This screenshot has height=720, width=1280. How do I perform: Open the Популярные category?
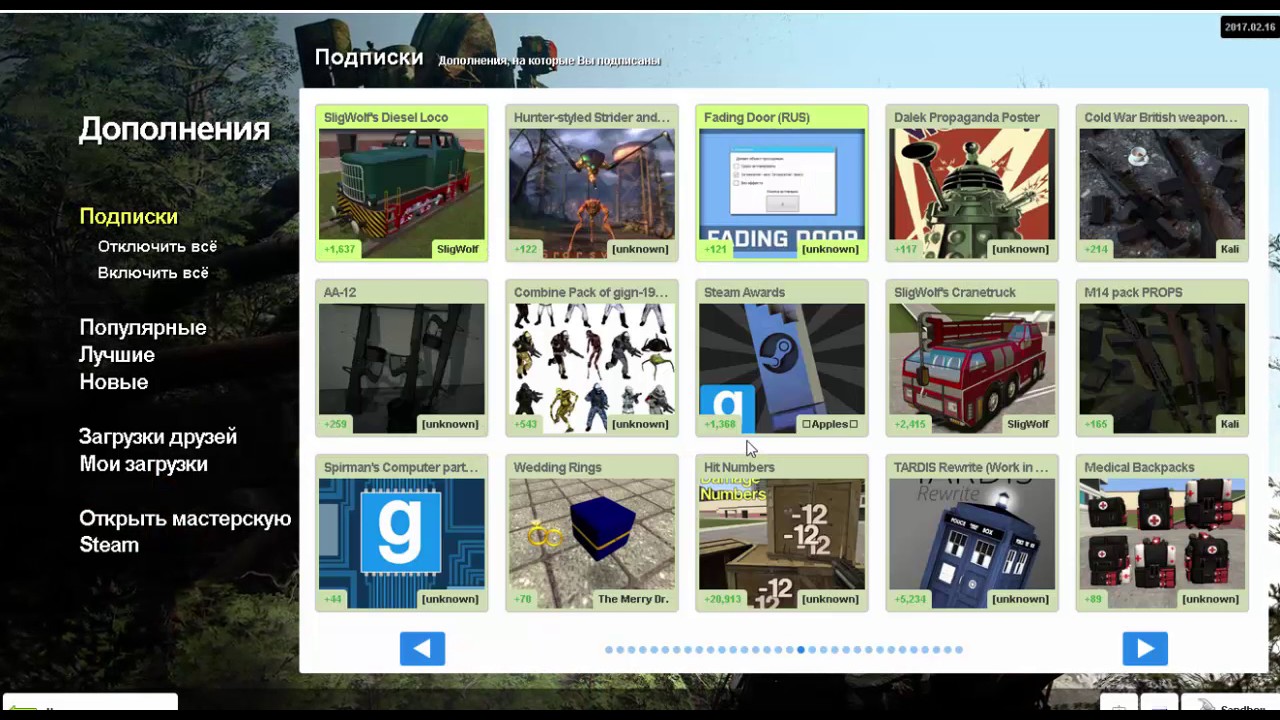(143, 328)
